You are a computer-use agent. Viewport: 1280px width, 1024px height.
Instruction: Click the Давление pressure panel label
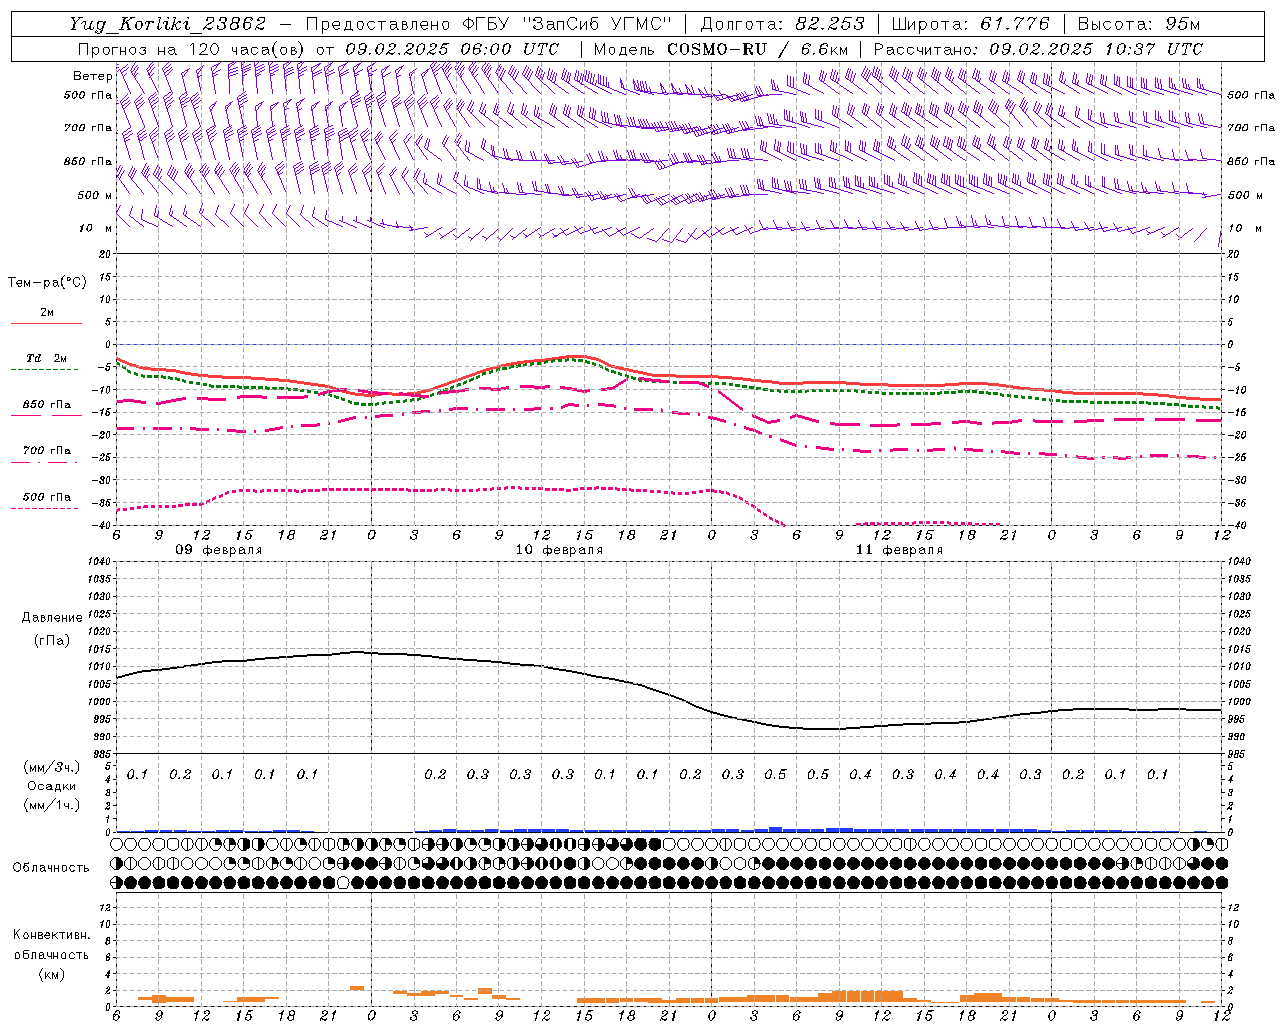52,618
